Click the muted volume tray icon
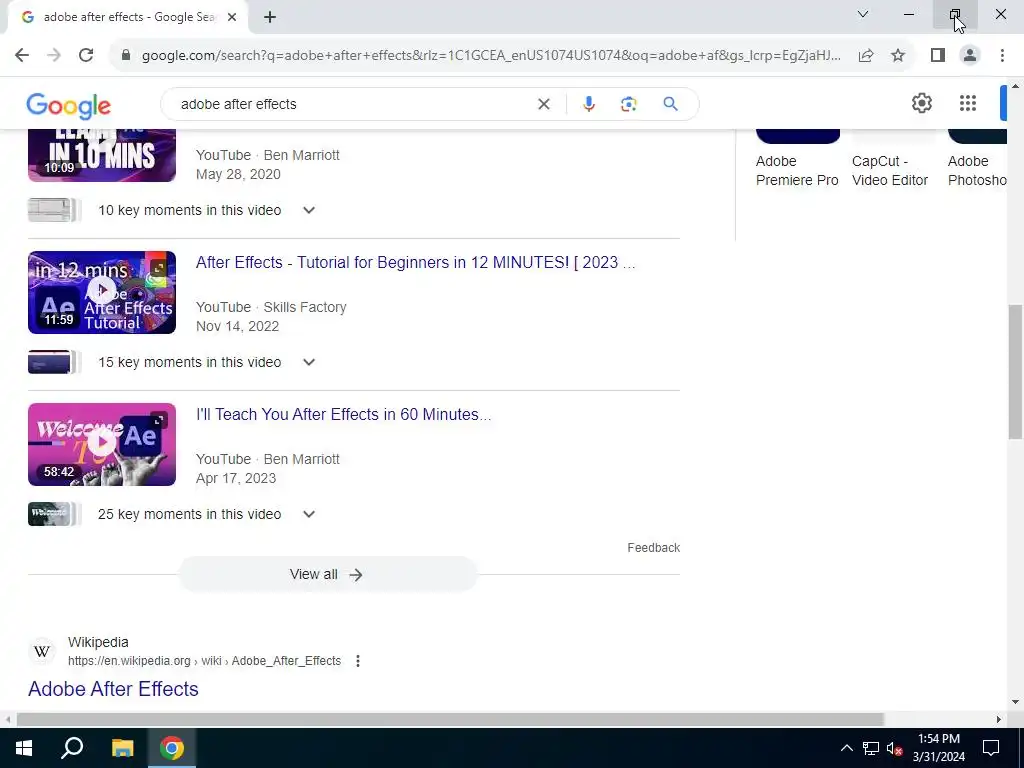 pyautogui.click(x=894, y=748)
